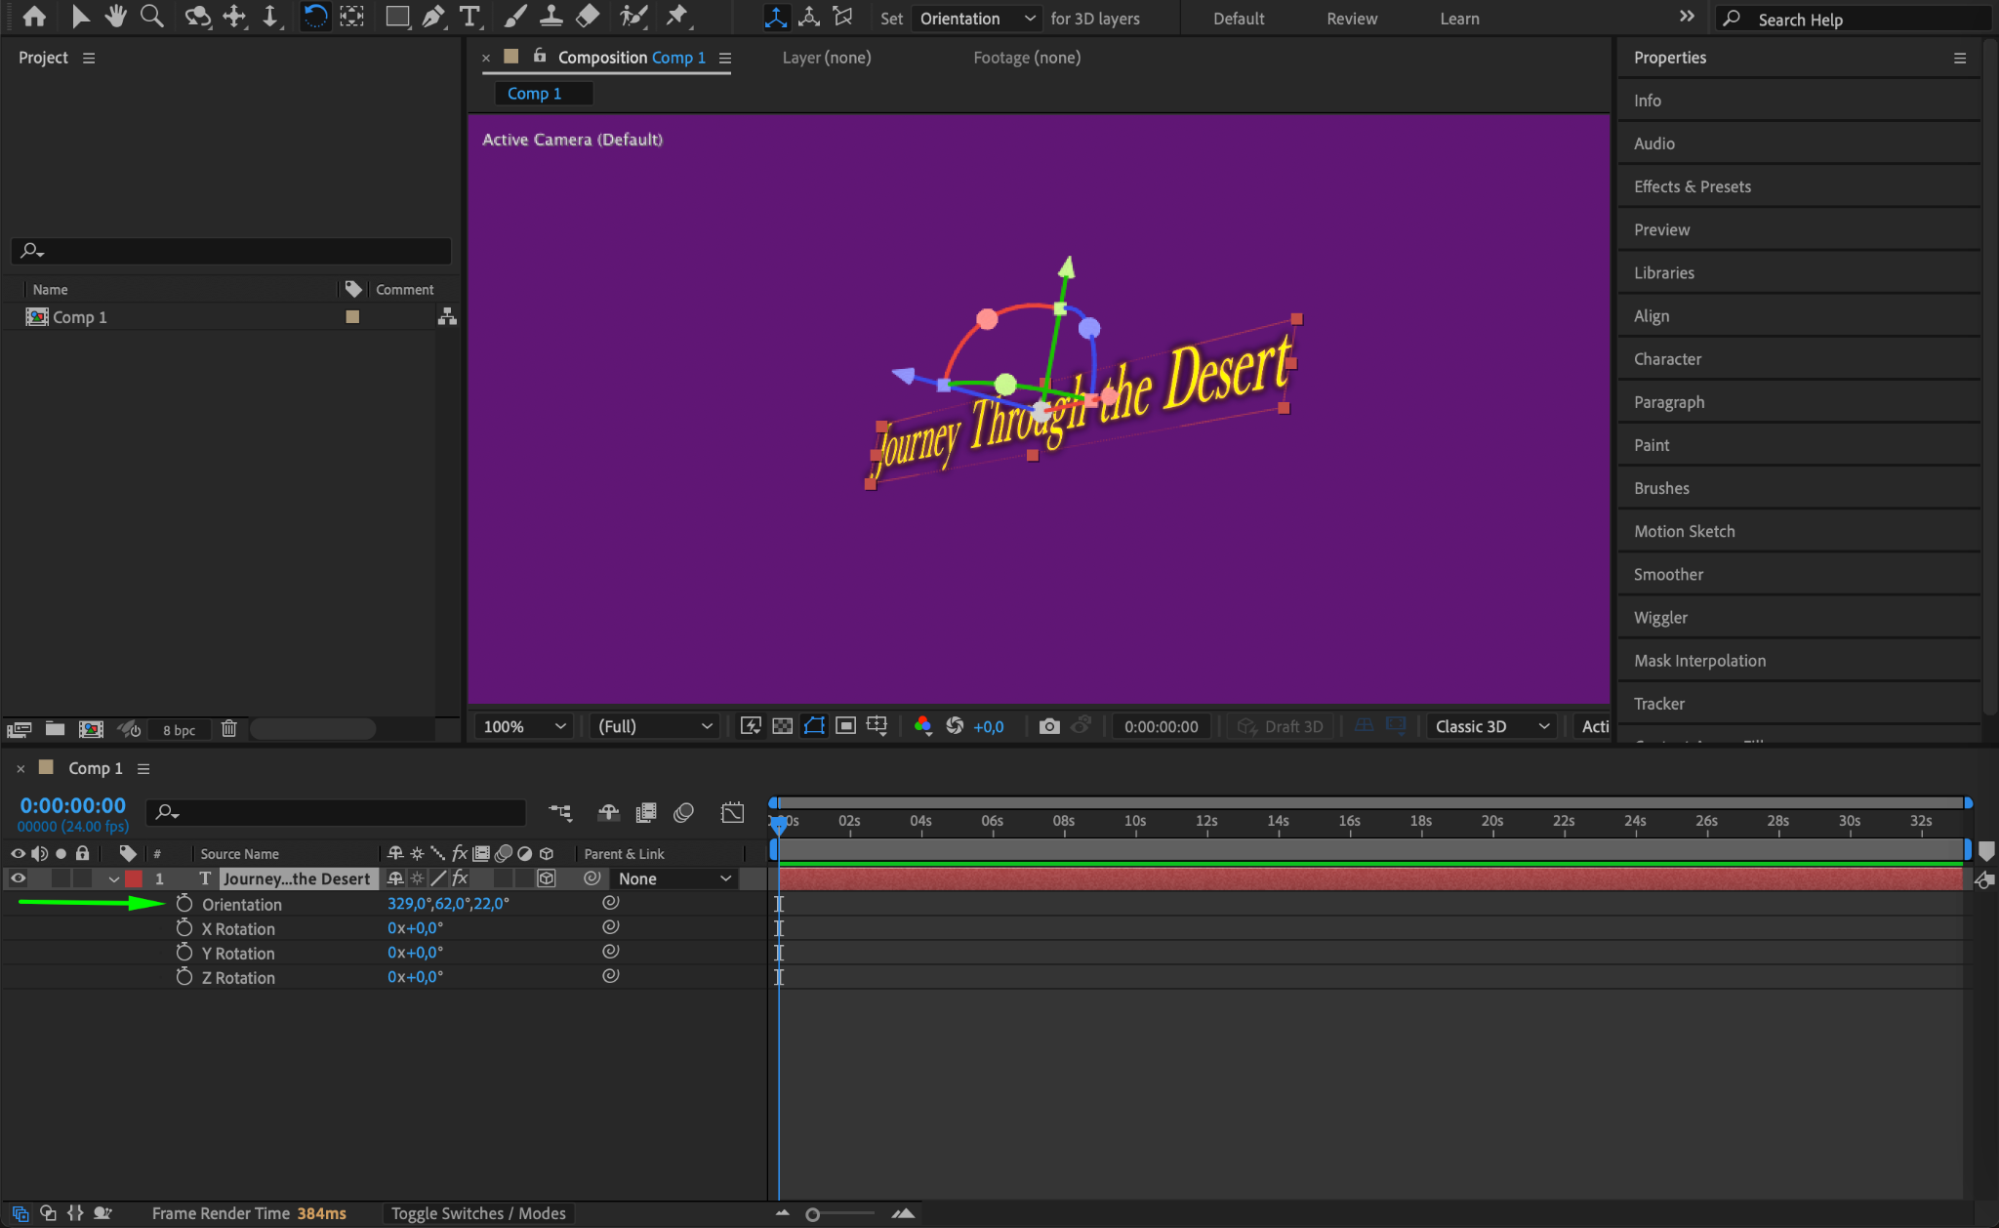Screen dimensions: 1999x1228
Task: Take a snapshot with the camera icon
Action: [x=1049, y=726]
